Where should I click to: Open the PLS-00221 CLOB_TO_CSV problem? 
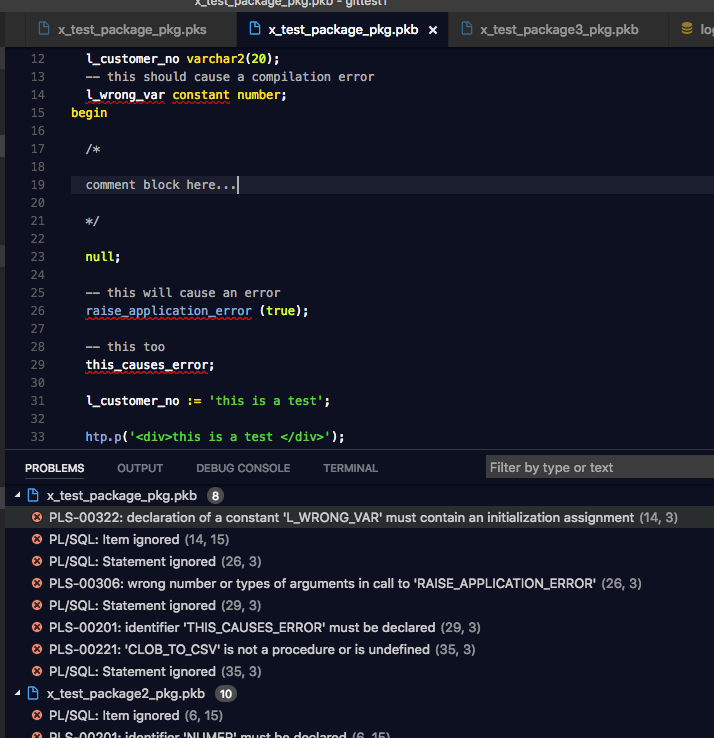coord(360,650)
